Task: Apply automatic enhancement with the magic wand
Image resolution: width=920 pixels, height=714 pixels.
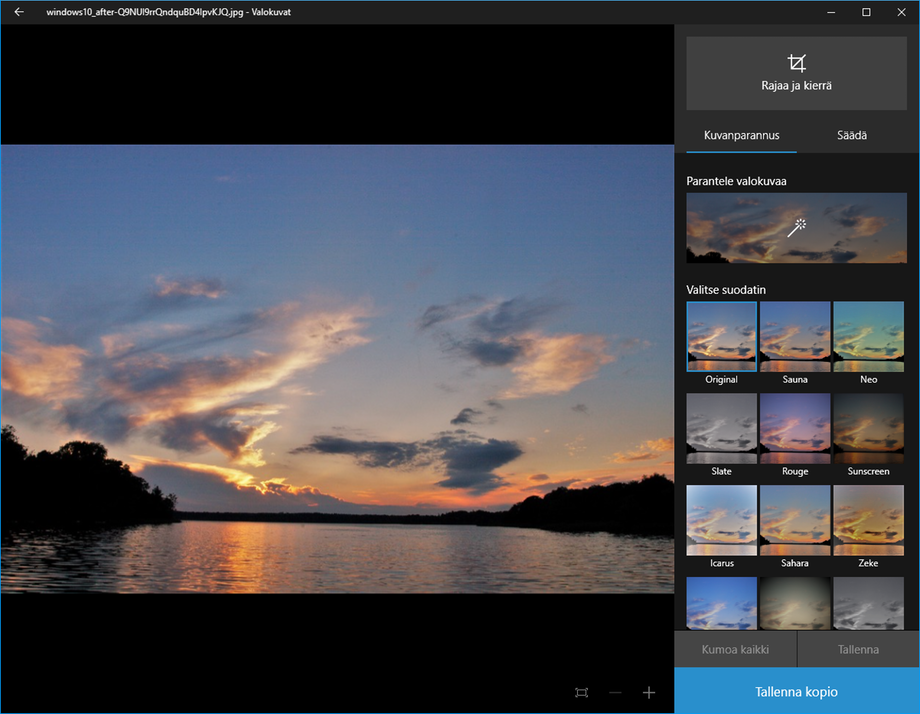Action: (x=796, y=228)
